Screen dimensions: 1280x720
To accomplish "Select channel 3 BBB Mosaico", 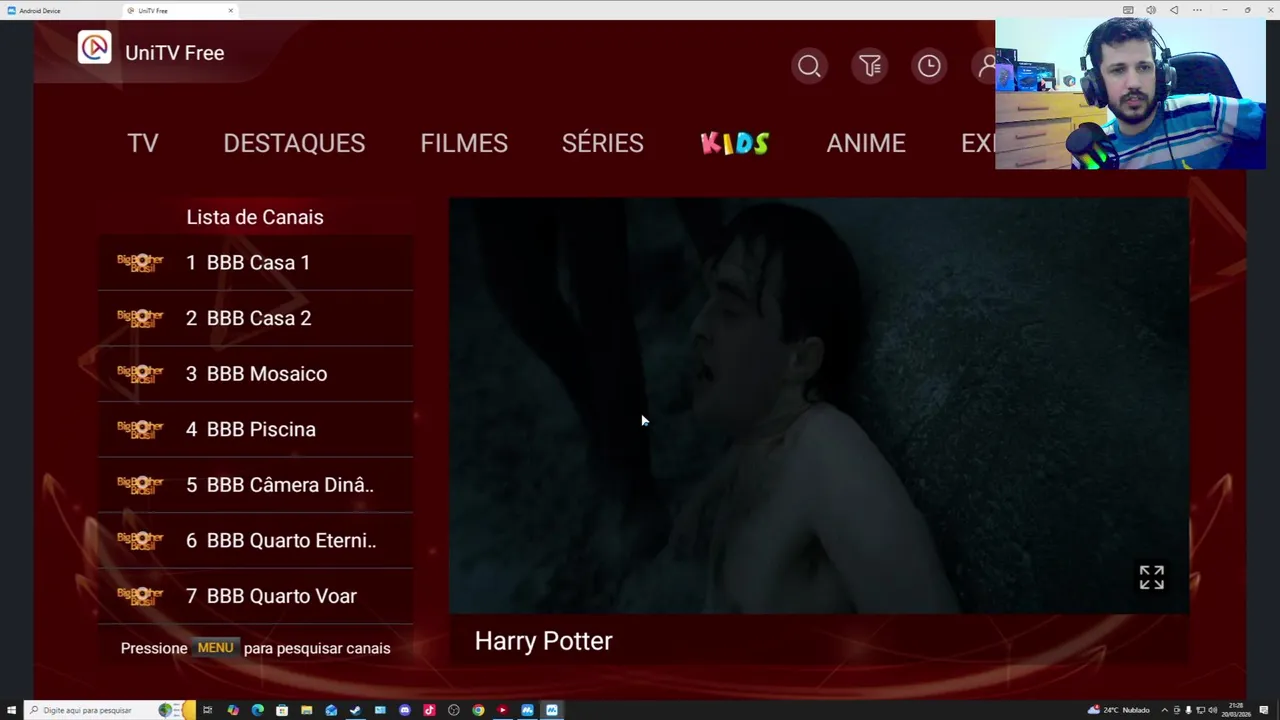I will point(255,374).
